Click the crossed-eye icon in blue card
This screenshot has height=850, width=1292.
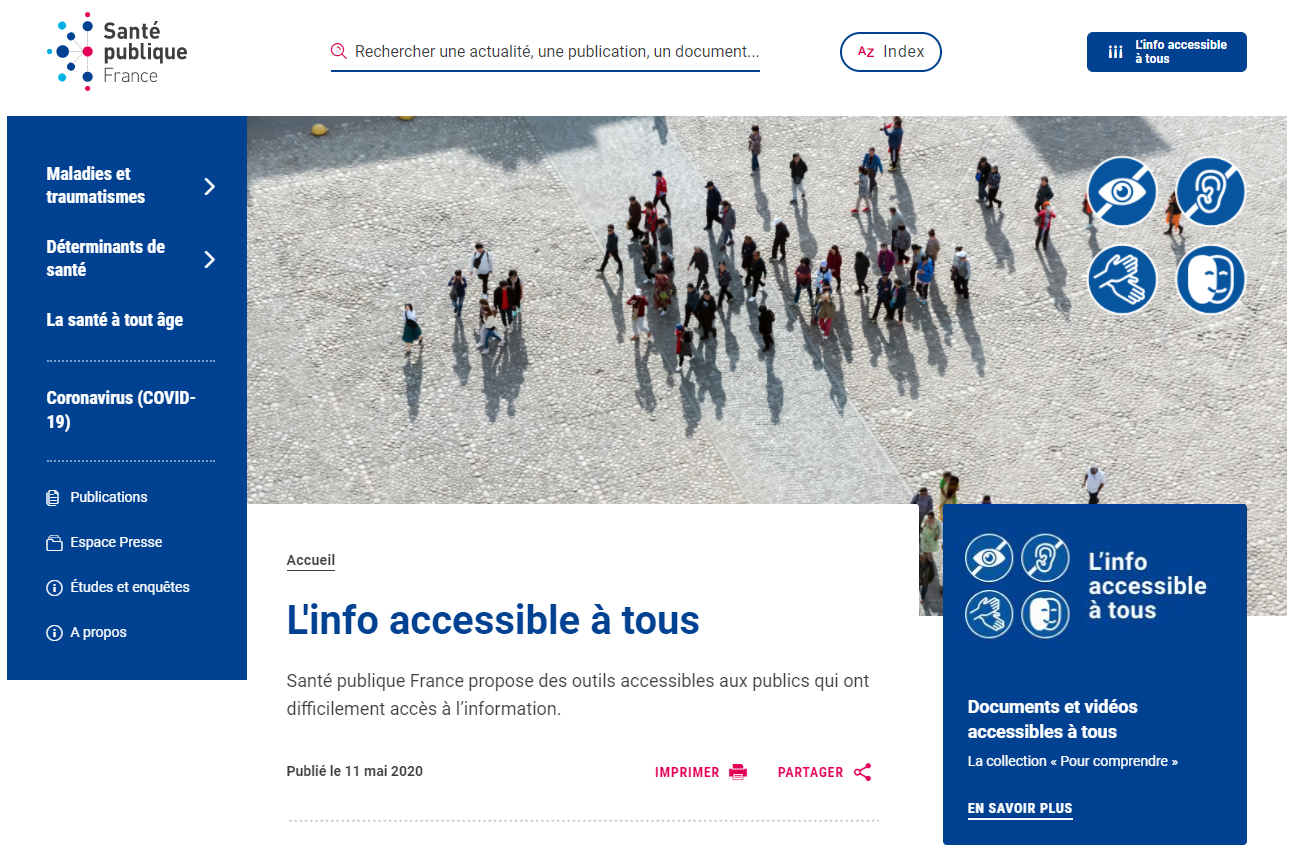point(989,557)
